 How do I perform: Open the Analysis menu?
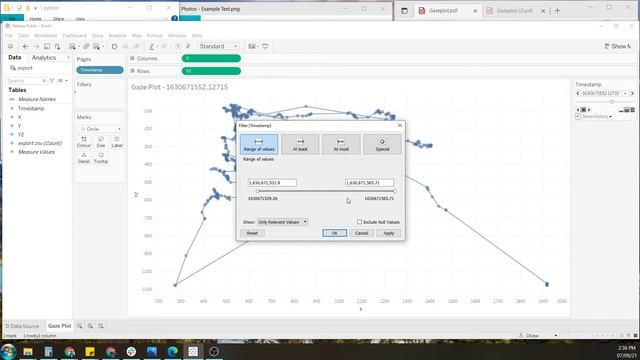[x=117, y=36]
